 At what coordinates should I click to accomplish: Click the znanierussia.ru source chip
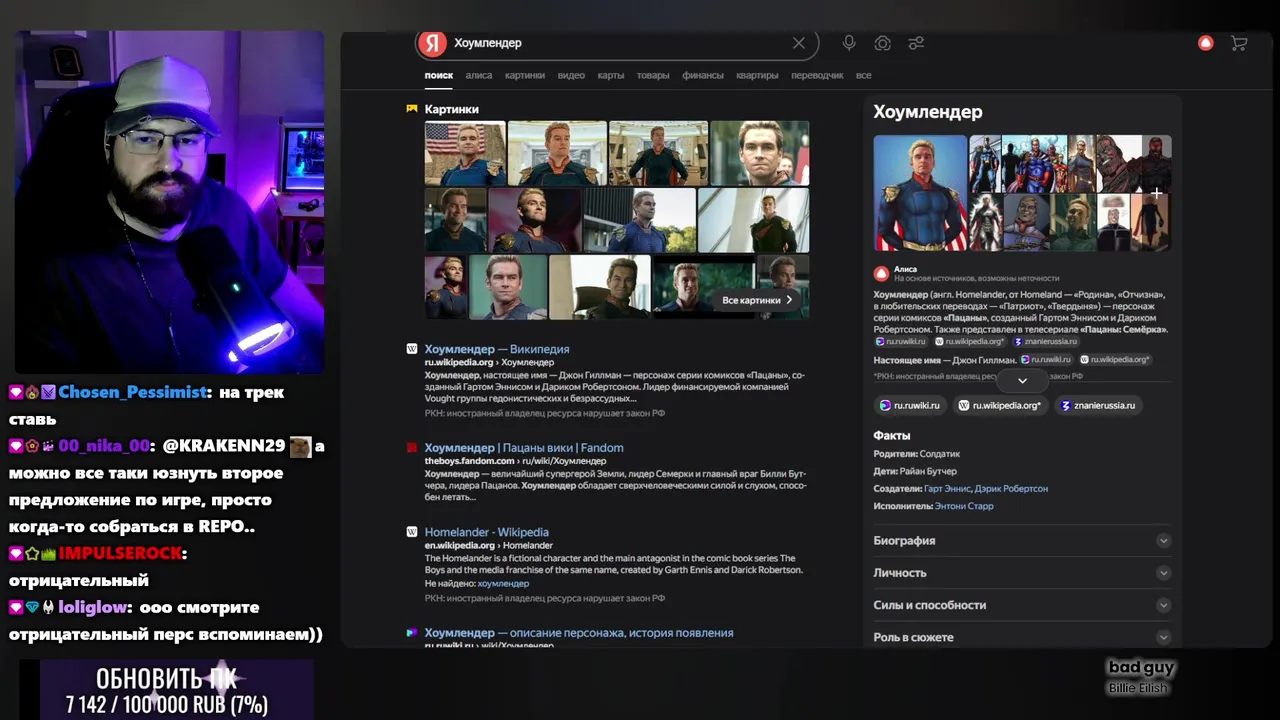pos(1098,405)
